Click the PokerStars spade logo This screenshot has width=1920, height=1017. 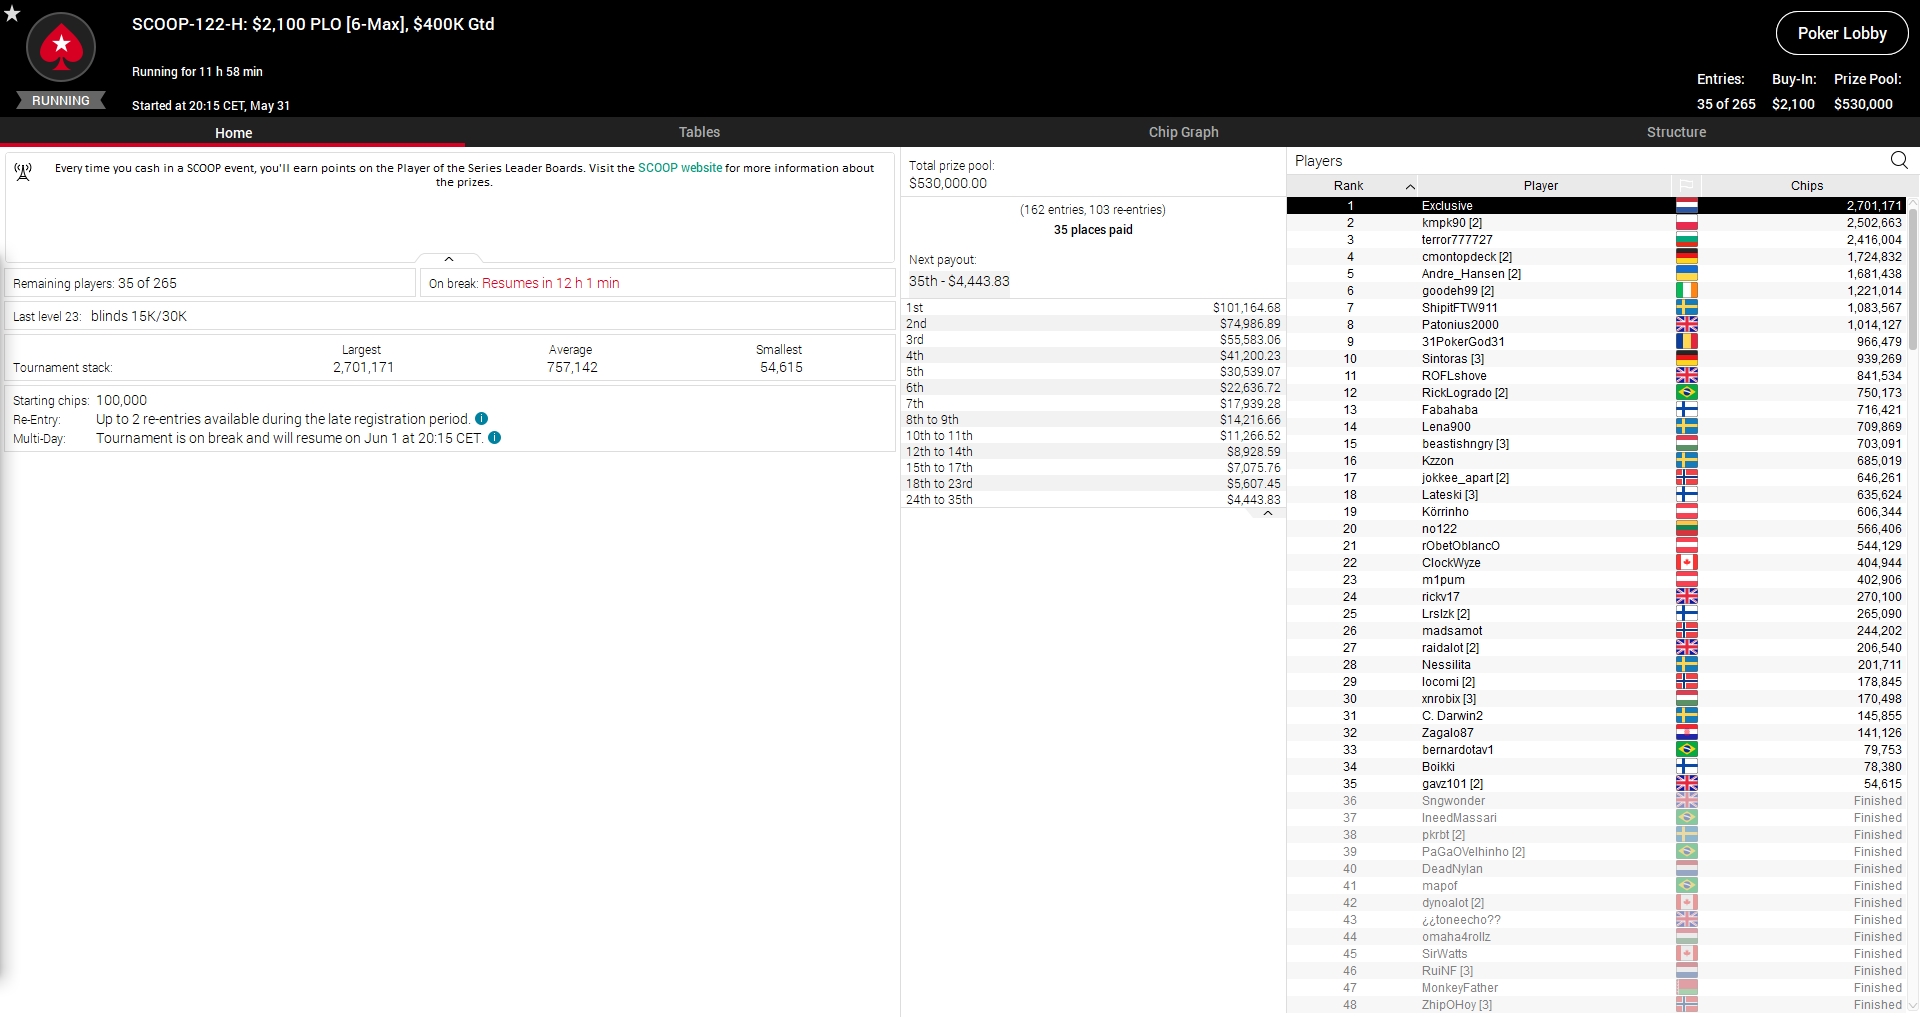[x=61, y=47]
